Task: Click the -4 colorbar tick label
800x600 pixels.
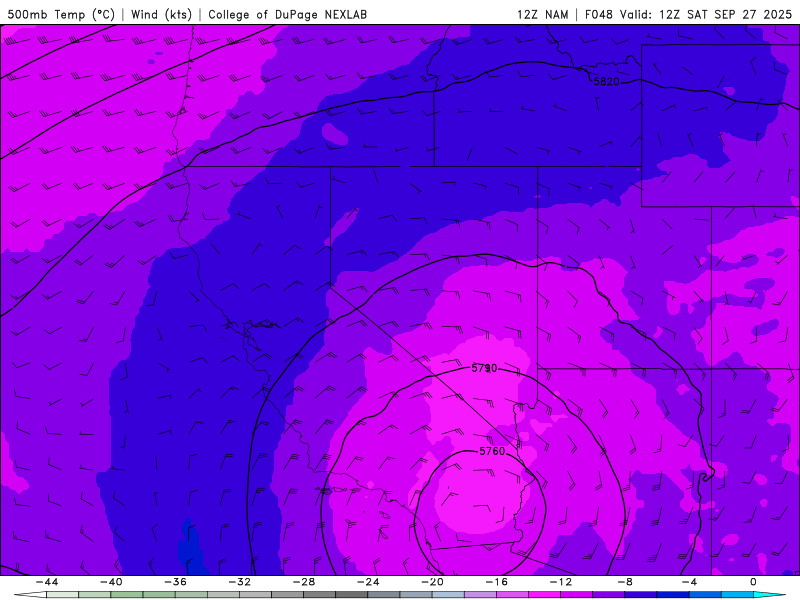Action: (690, 582)
